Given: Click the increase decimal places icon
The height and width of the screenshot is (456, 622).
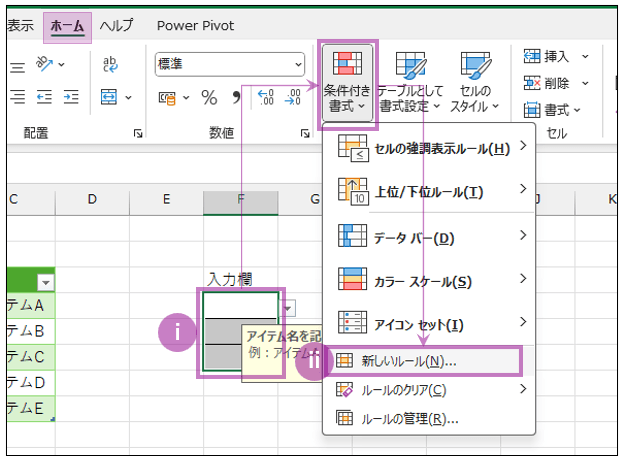Looking at the screenshot, I should pos(266,97).
